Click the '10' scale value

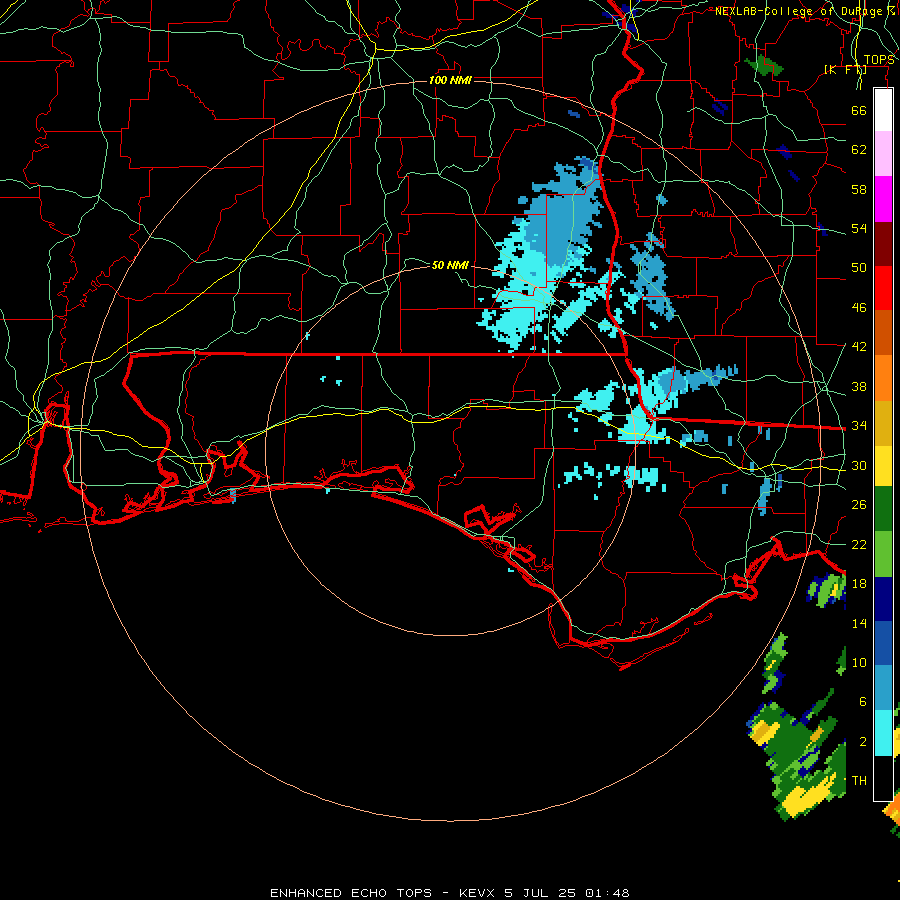click(859, 662)
